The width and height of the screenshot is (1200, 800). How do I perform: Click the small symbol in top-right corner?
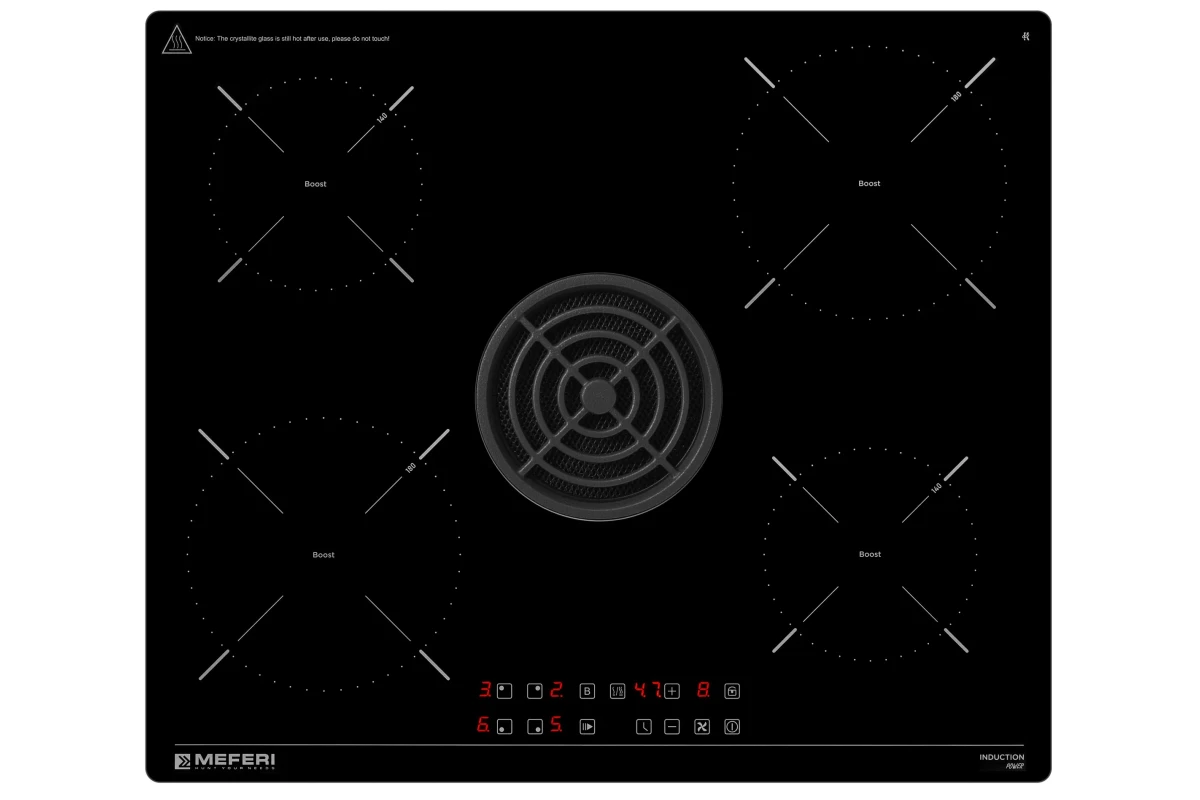[1025, 37]
